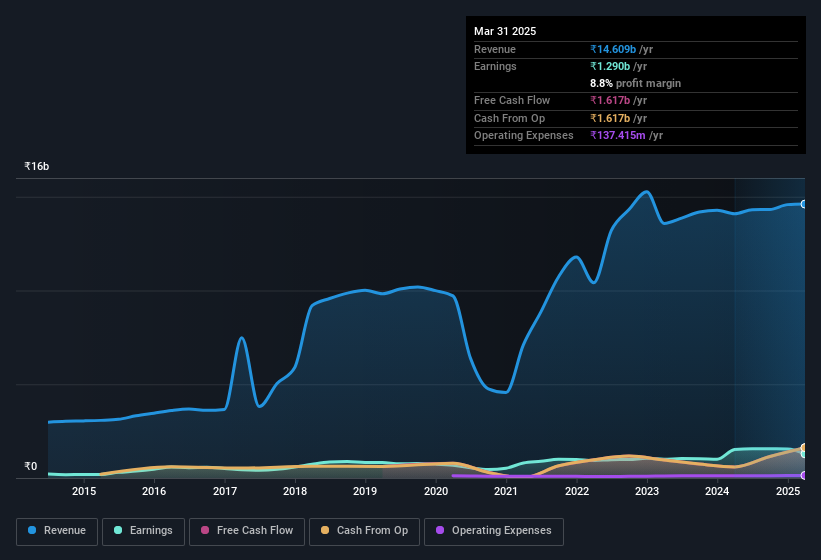The image size is (821, 560).
Task: Click the 2021 x-axis label
Action: tap(506, 491)
